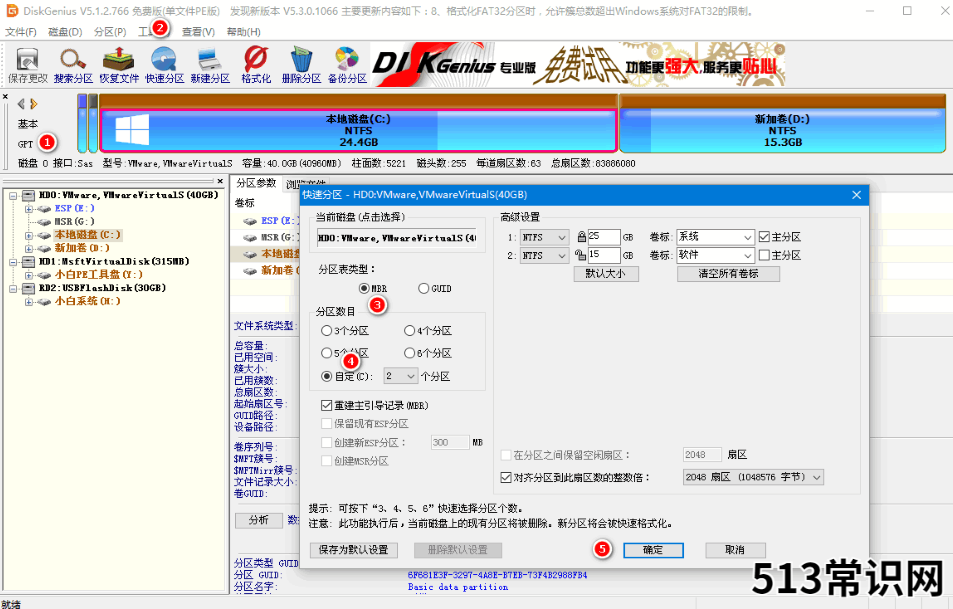Go to previous disk with left arrow
The image size is (953, 609).
click(x=21, y=104)
